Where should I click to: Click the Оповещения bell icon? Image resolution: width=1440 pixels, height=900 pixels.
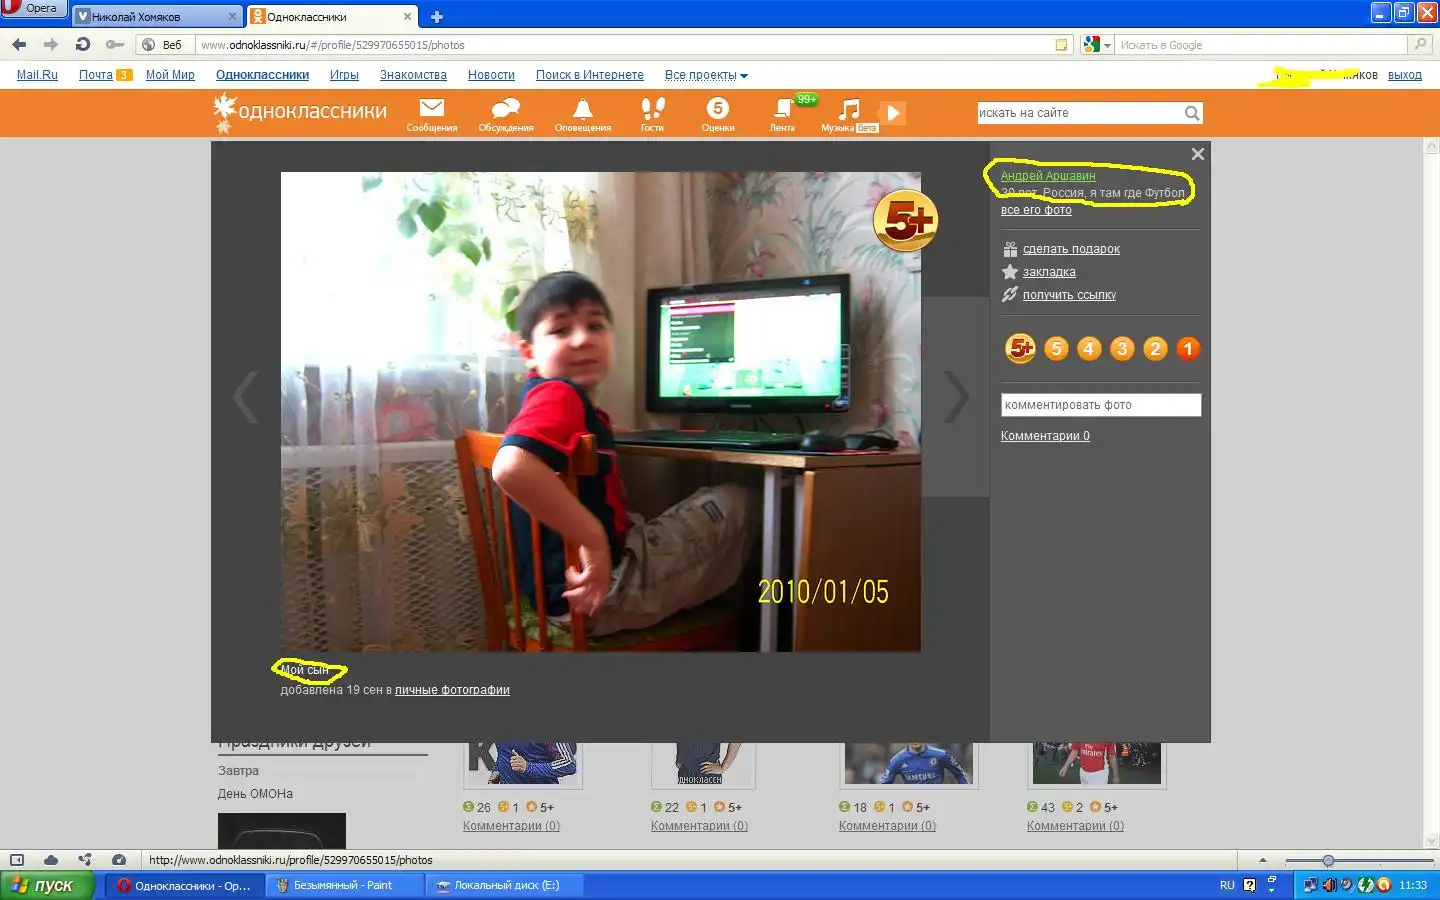[582, 109]
